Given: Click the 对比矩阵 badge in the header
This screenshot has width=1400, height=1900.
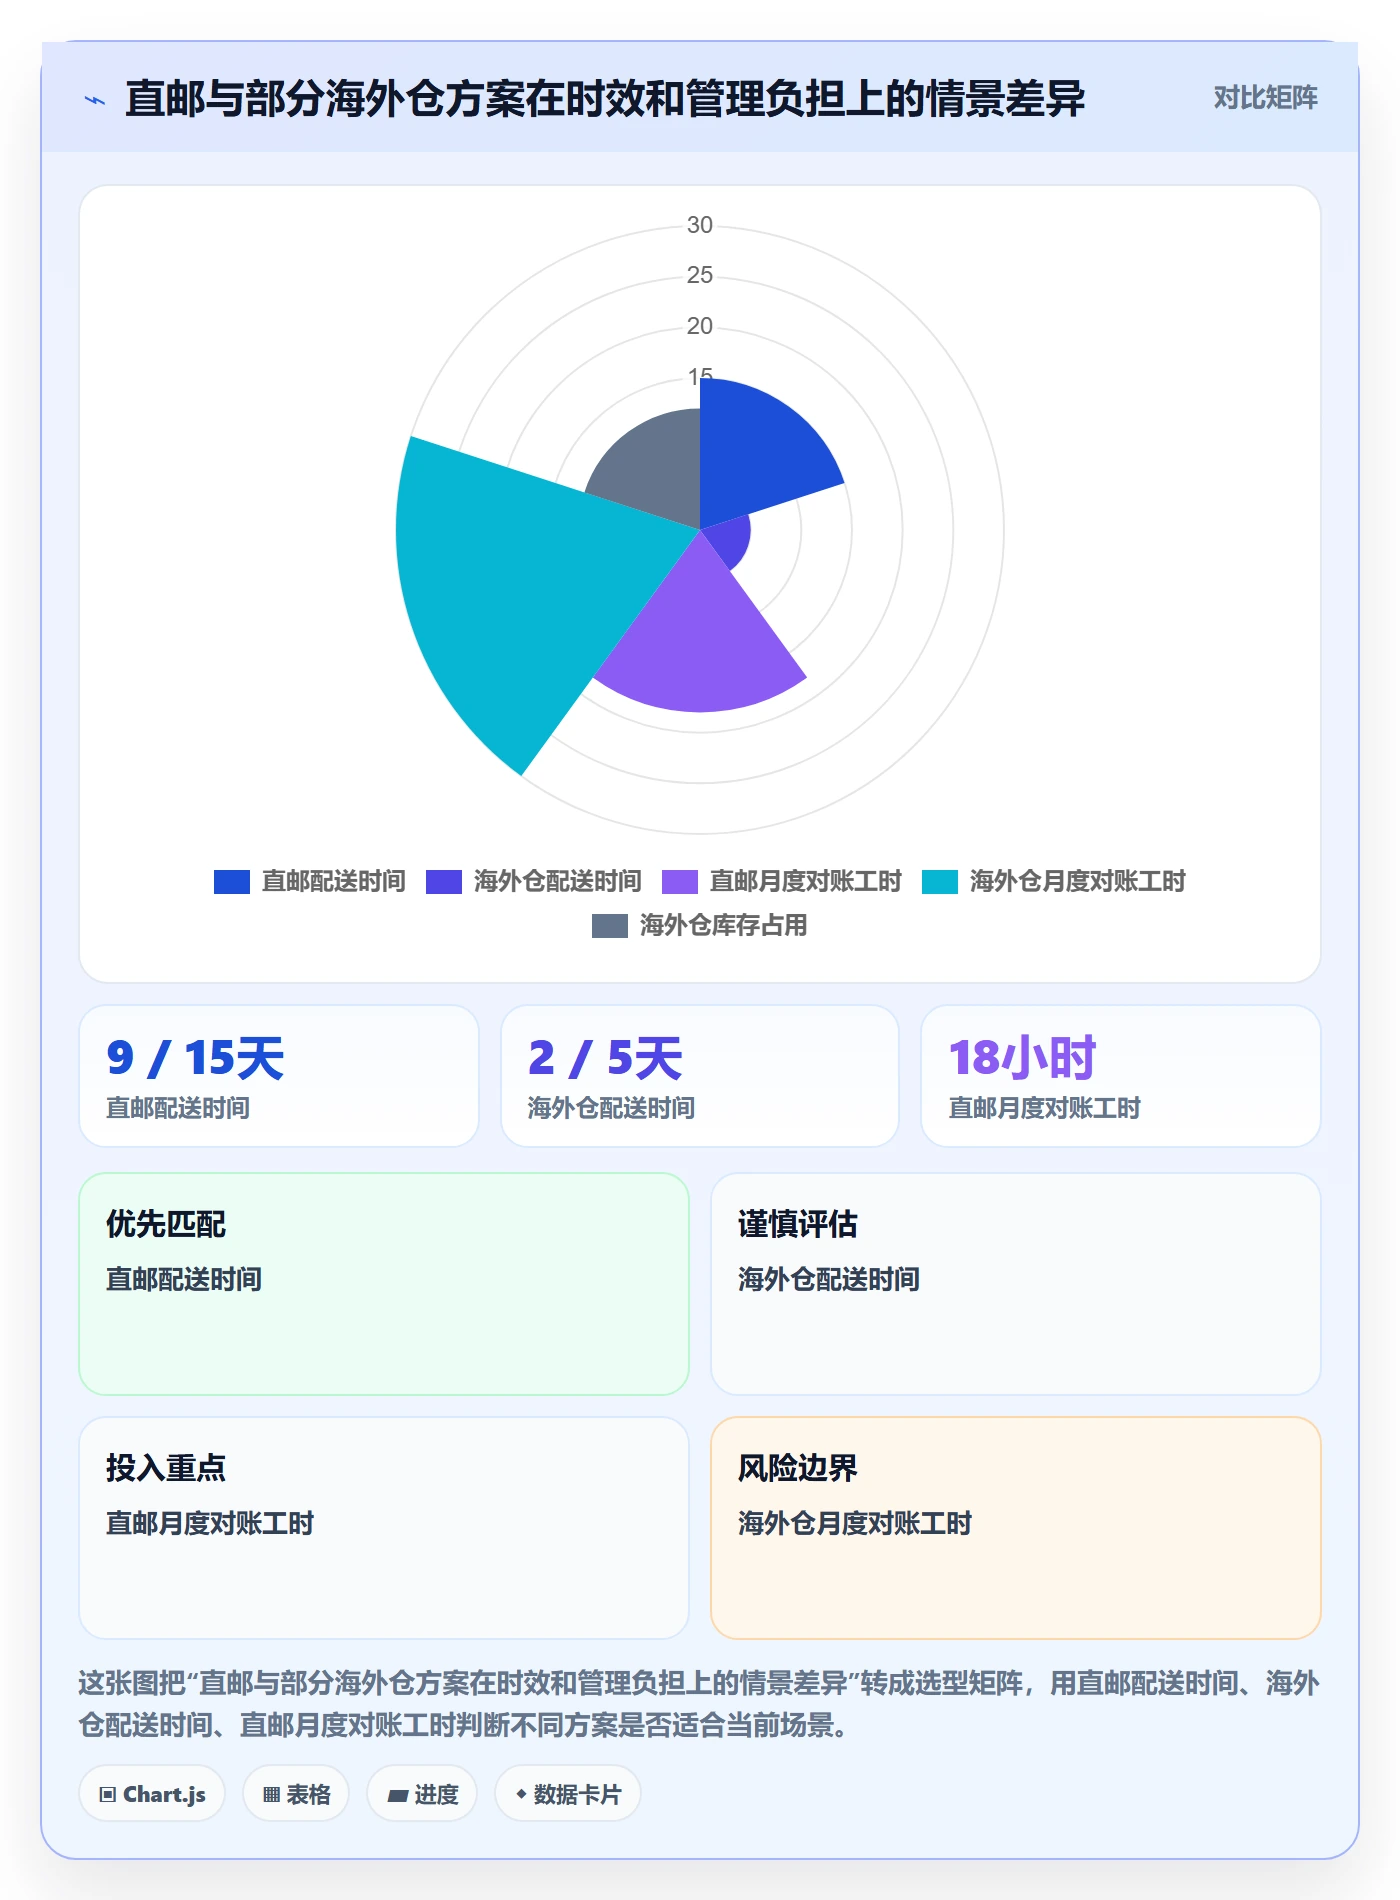Looking at the screenshot, I should tap(1265, 98).
